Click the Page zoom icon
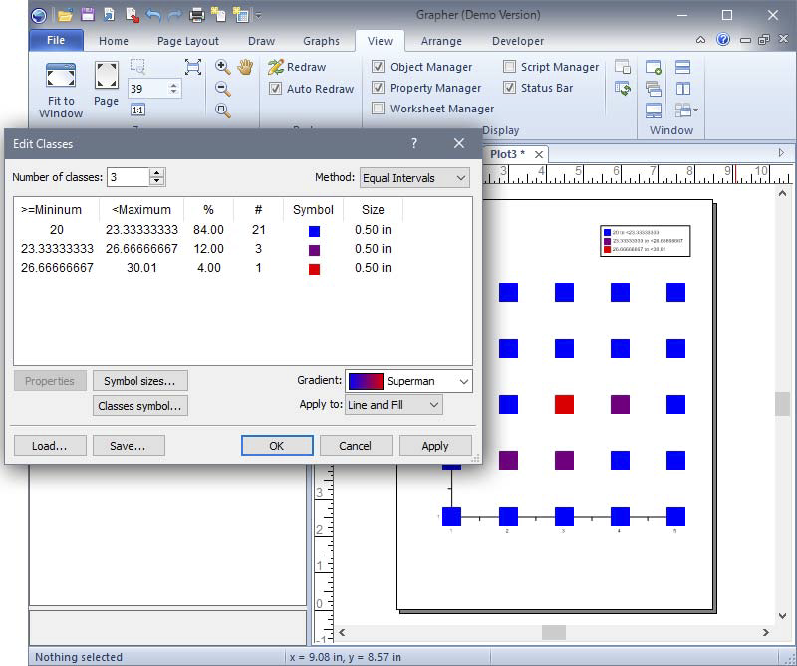Viewport: 797px width, 666px height. click(107, 76)
